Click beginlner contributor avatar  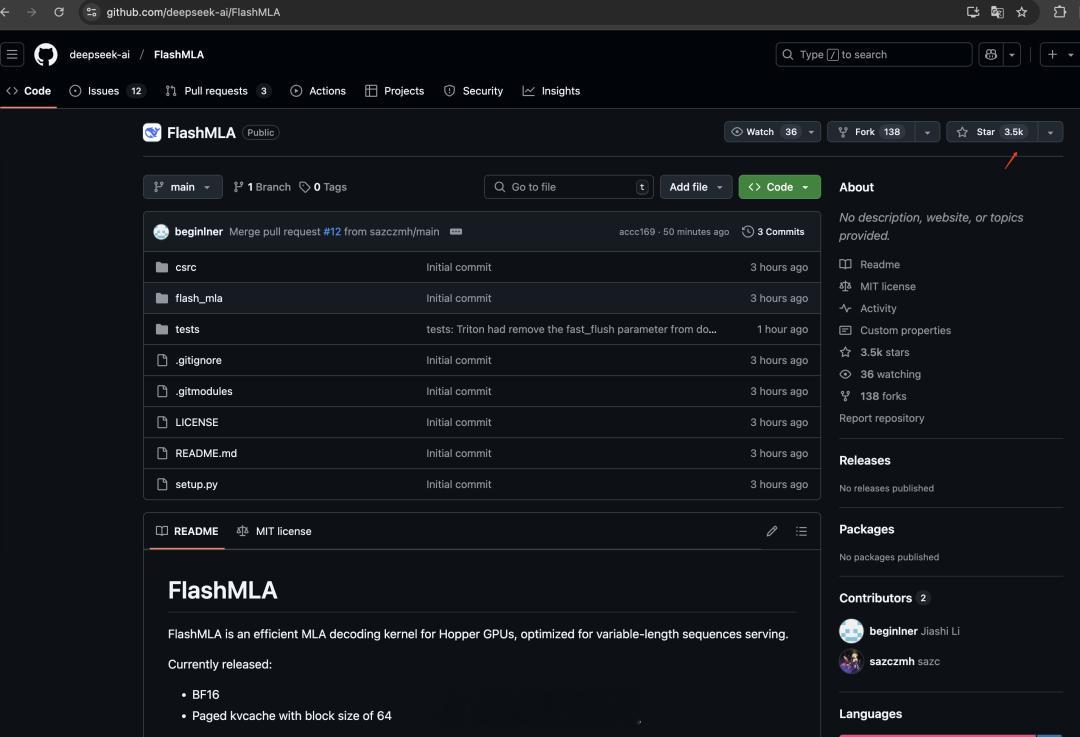851,631
